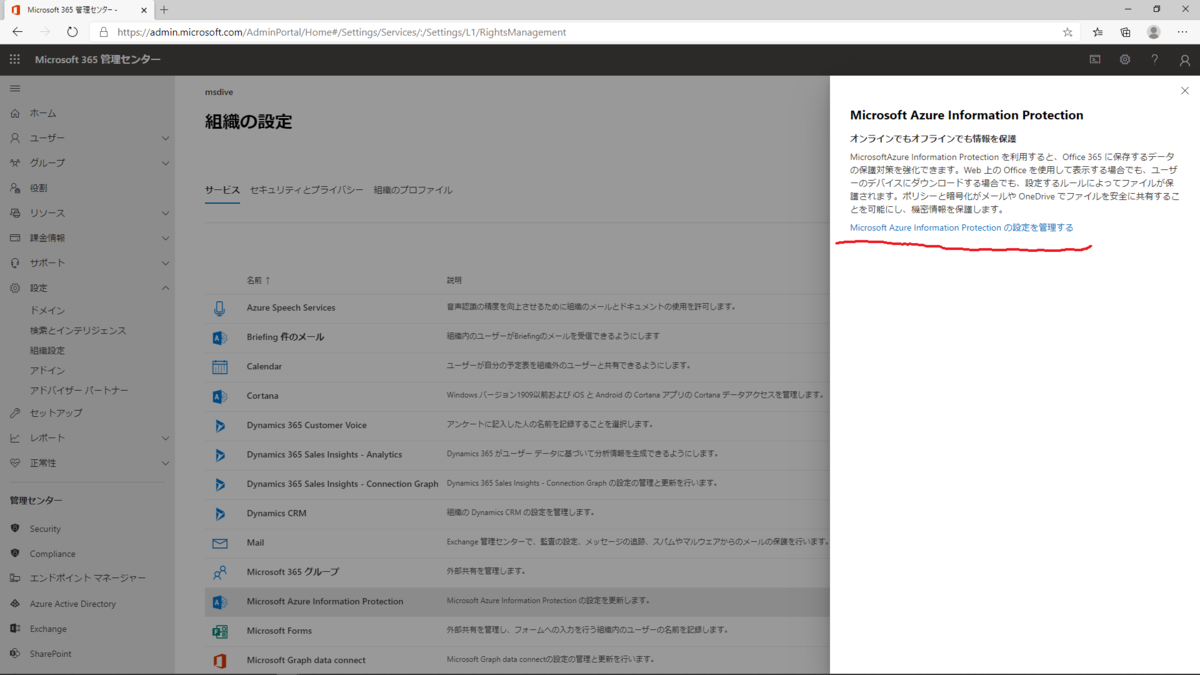Image resolution: width=1200 pixels, height=675 pixels.
Task: Click the Dynamics 365 Customer Voice icon
Action: click(x=219, y=425)
